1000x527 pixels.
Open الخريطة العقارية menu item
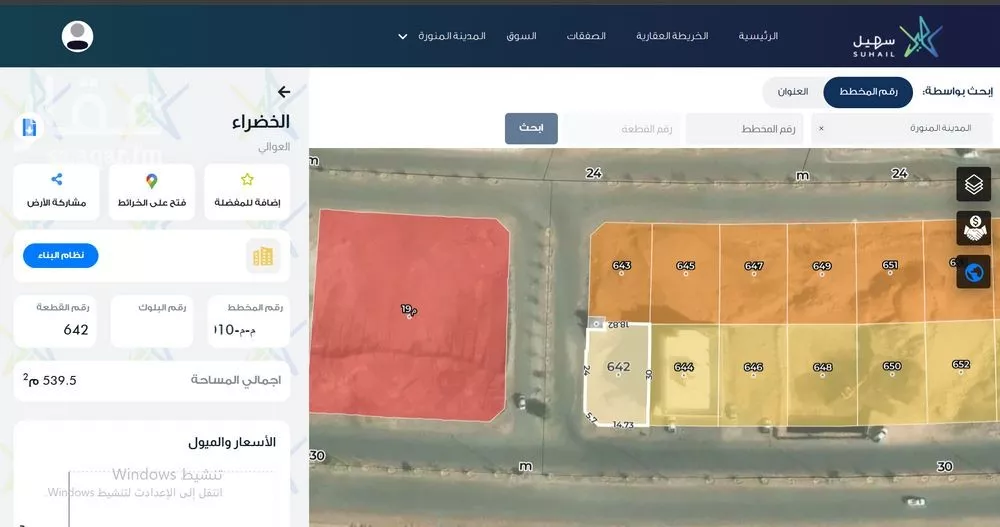coord(672,36)
